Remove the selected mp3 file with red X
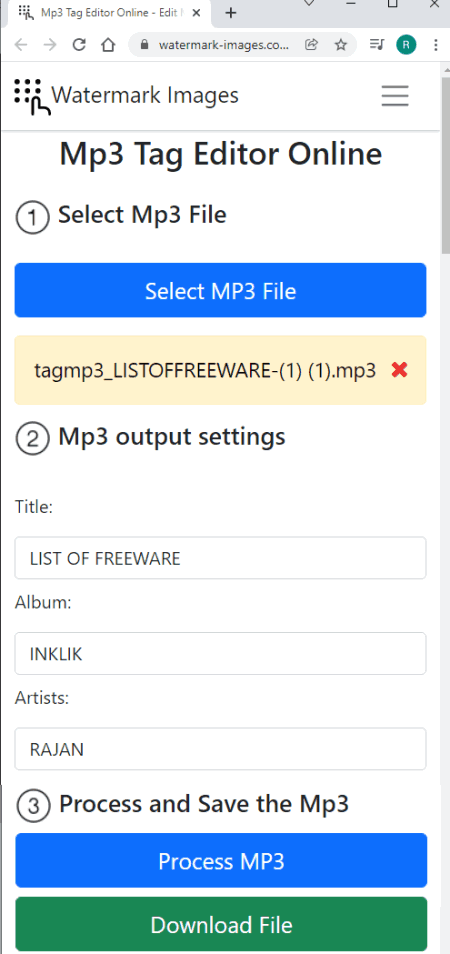Image resolution: width=450 pixels, height=954 pixels. click(x=400, y=369)
